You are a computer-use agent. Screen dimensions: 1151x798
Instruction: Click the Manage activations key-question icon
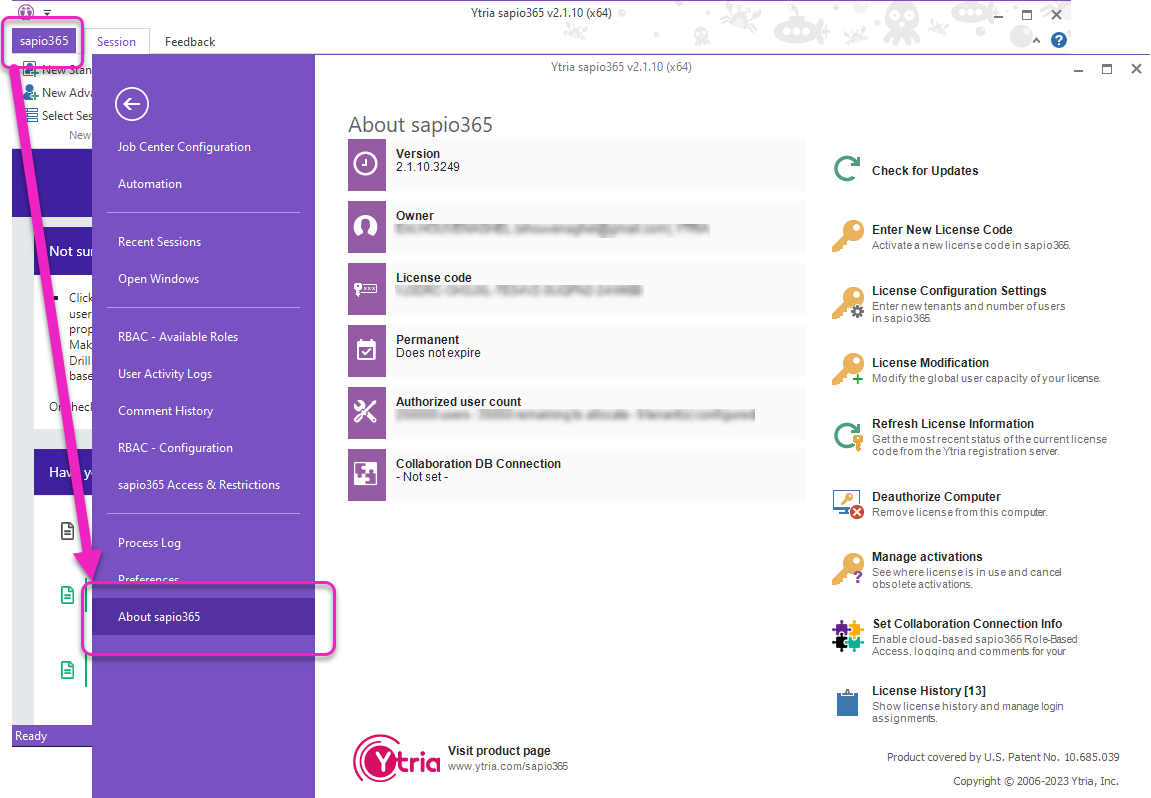[x=848, y=569]
